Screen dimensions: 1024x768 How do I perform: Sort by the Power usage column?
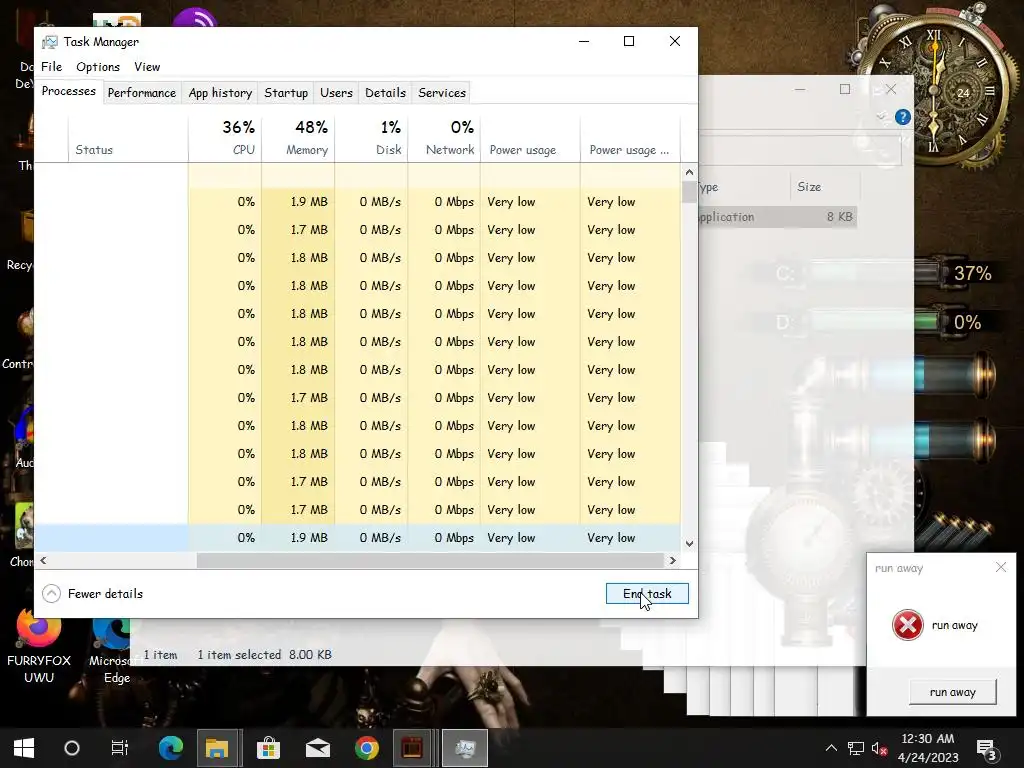pos(530,139)
